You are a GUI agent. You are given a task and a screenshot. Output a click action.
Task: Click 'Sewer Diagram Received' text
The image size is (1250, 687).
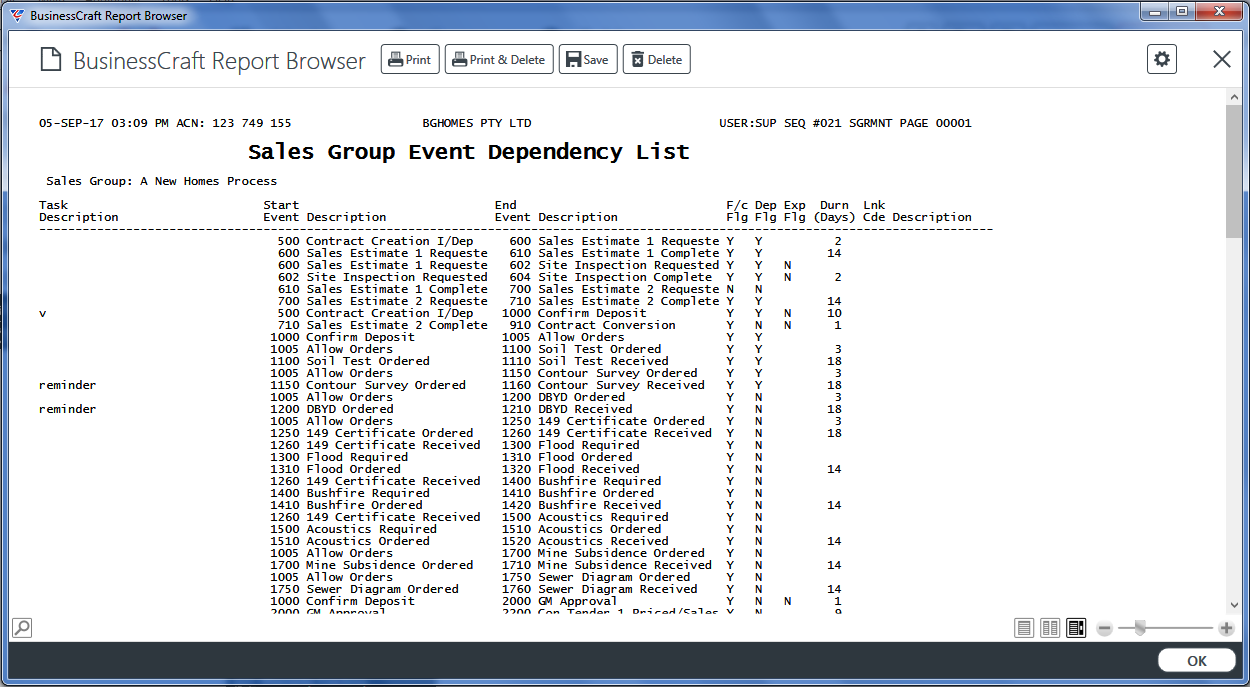click(x=618, y=589)
